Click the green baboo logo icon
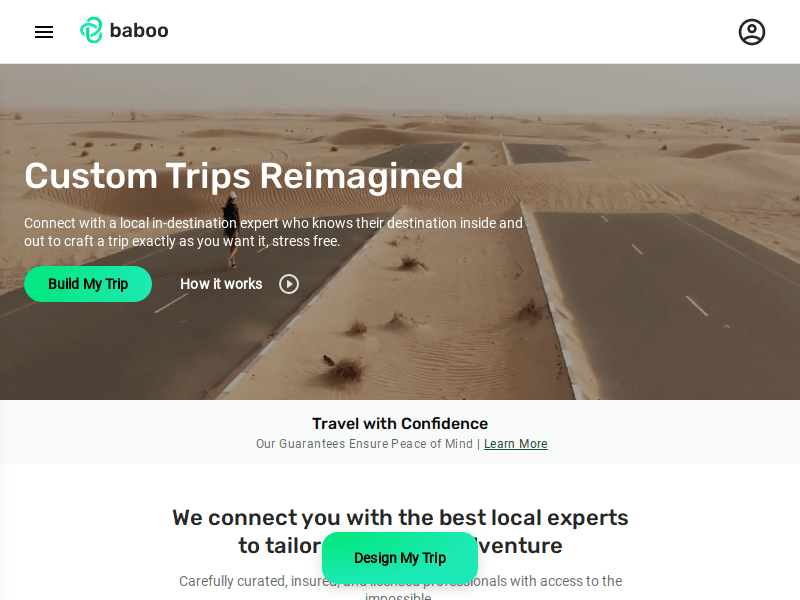The width and height of the screenshot is (800, 600). [91, 31]
